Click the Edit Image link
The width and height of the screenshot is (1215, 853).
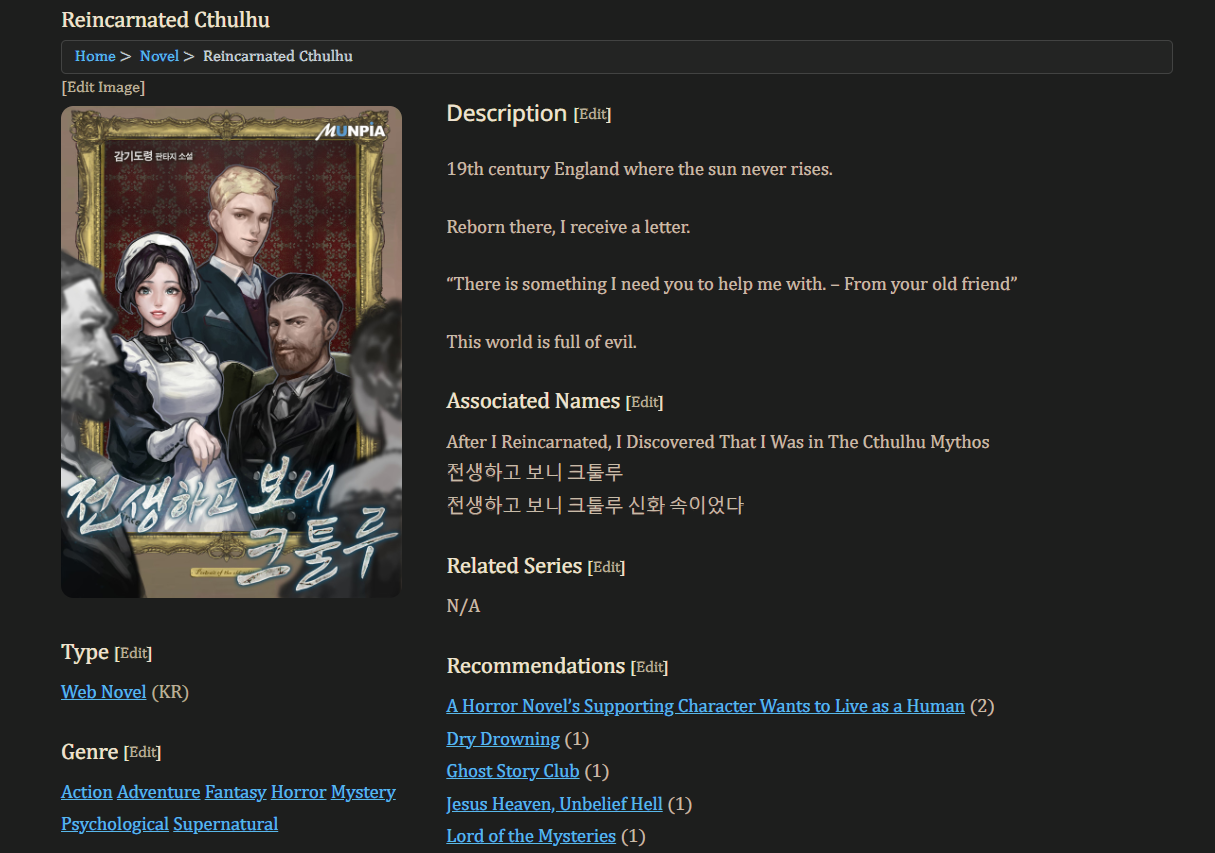pos(103,87)
